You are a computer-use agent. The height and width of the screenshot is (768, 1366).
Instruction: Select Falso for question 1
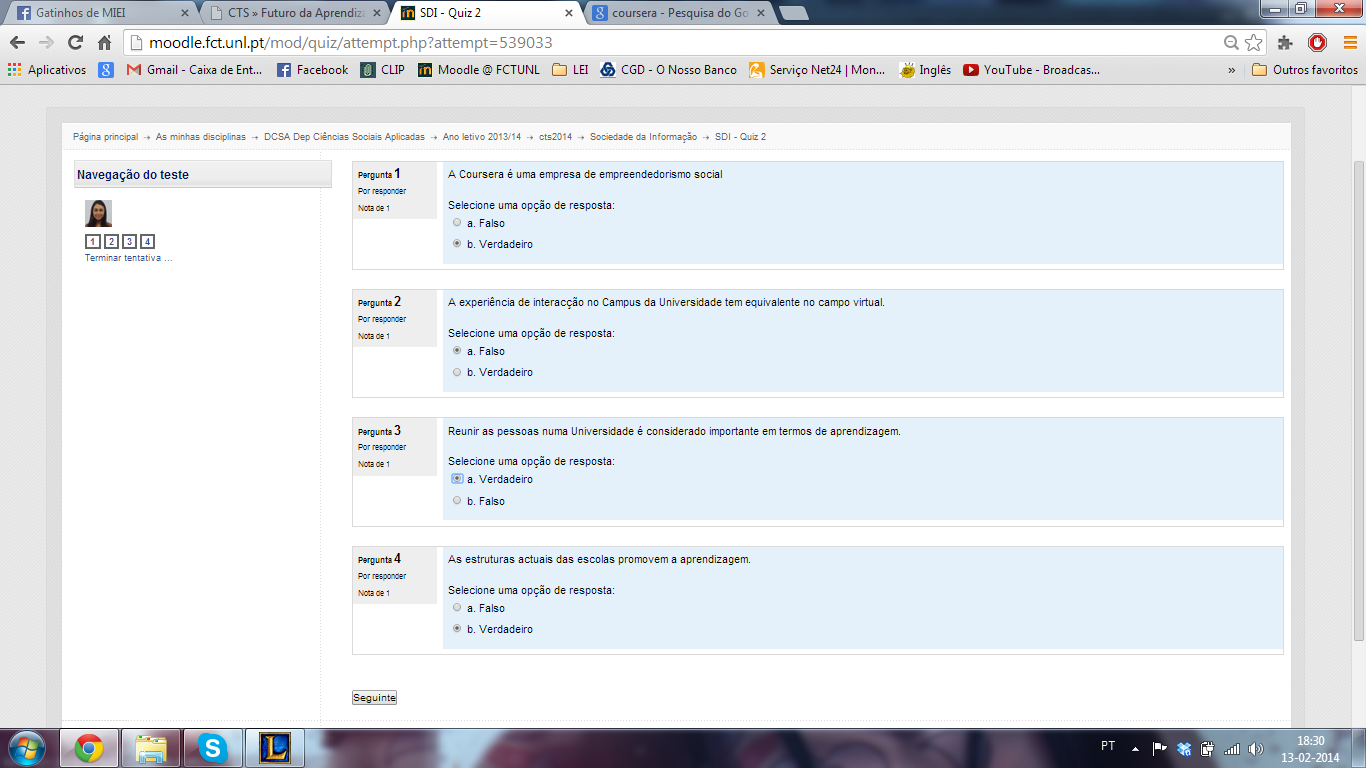click(x=457, y=223)
